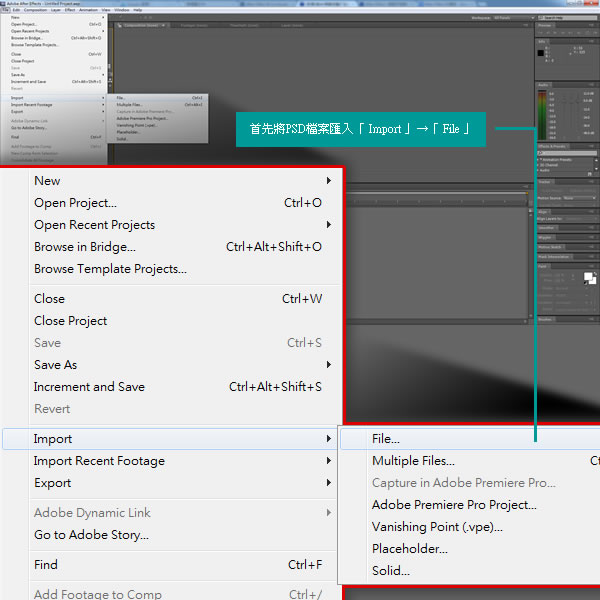600x600 pixels.
Task: Open the Edit menu in the menu bar
Action: click(16, 10)
